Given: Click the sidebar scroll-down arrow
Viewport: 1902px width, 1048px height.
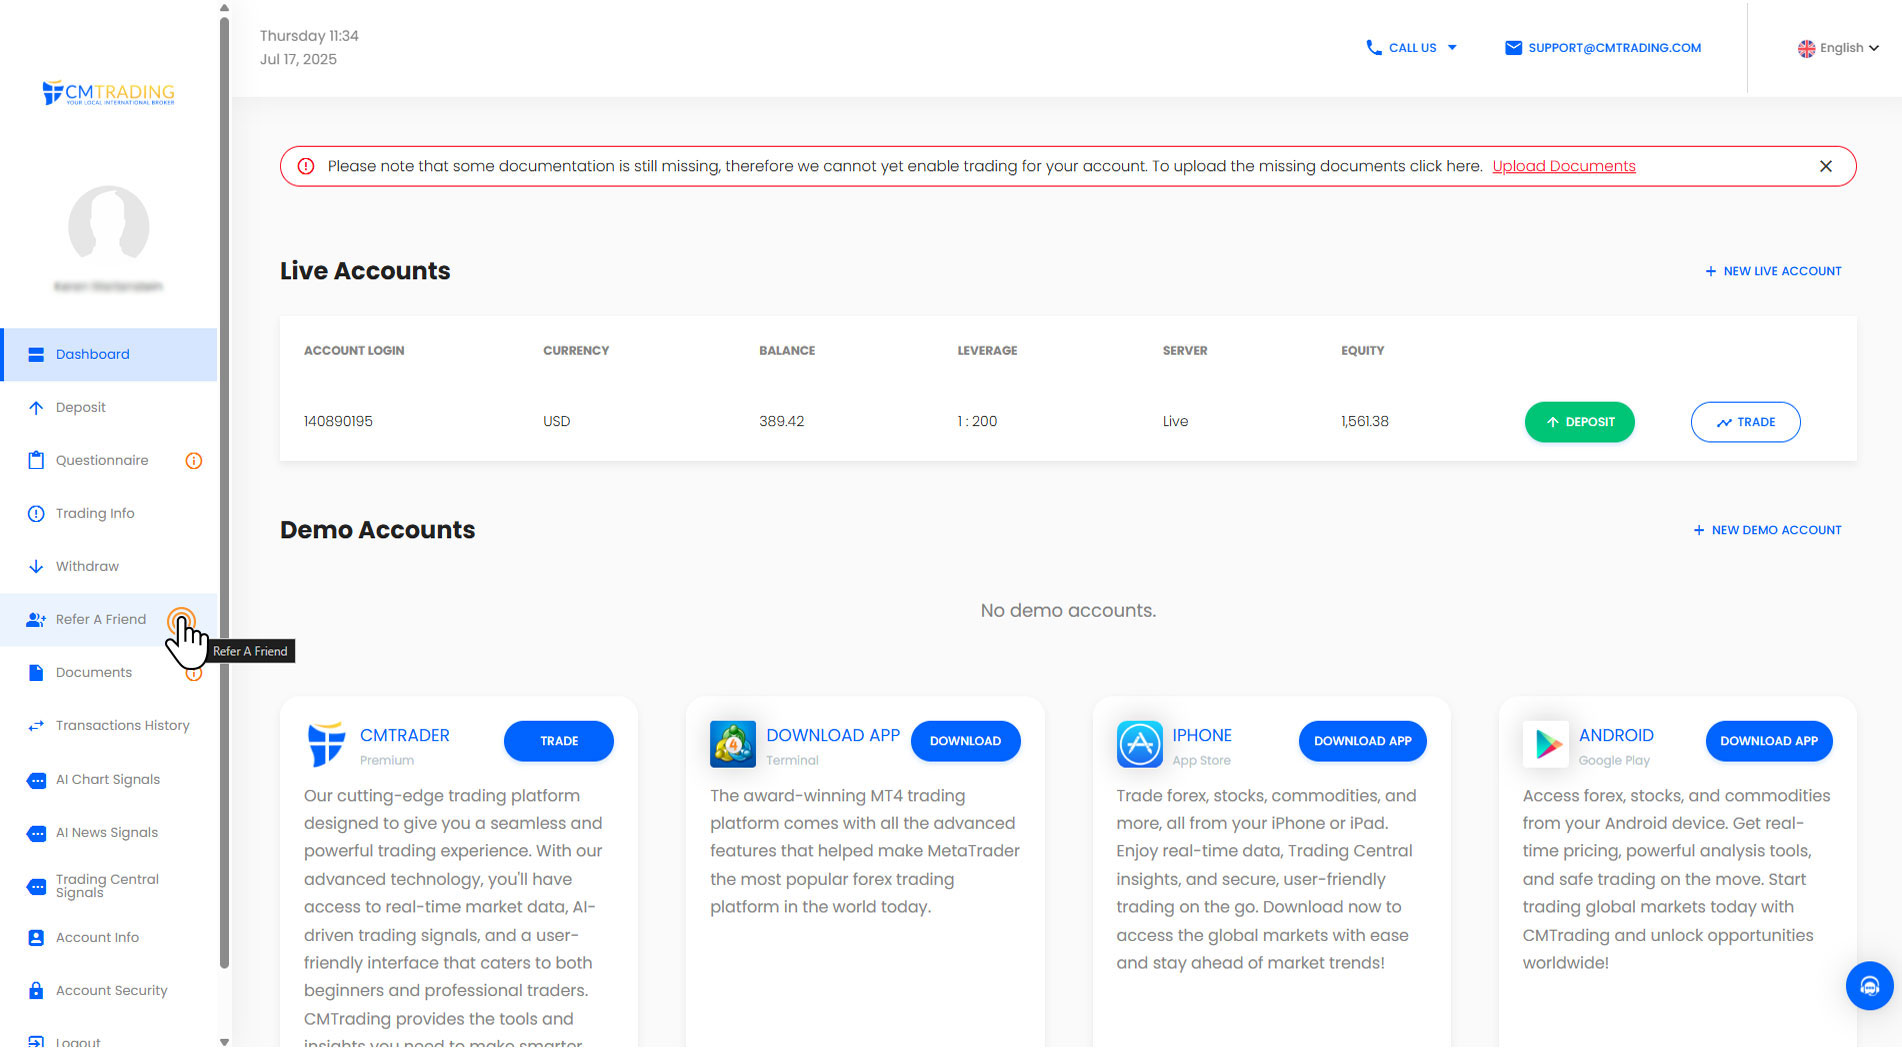Looking at the screenshot, I should coord(224,1041).
